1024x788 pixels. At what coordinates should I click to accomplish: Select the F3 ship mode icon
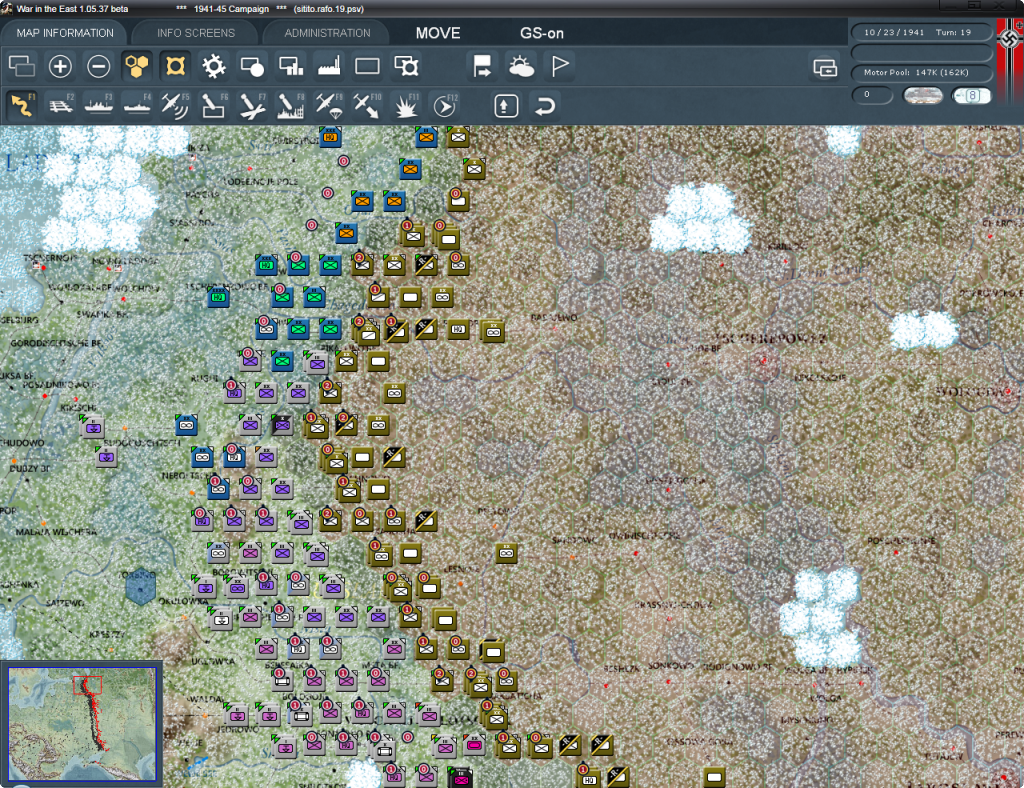point(99,105)
